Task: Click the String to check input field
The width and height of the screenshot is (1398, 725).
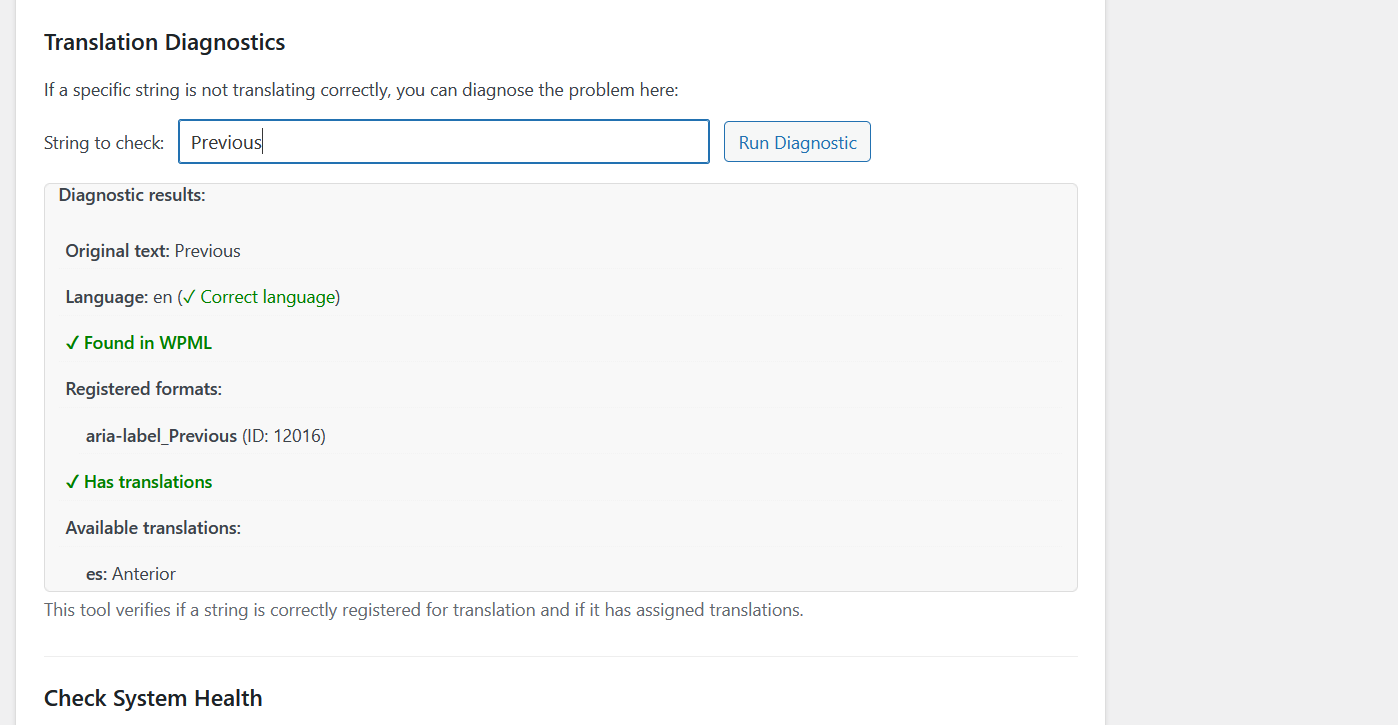Action: [x=443, y=142]
